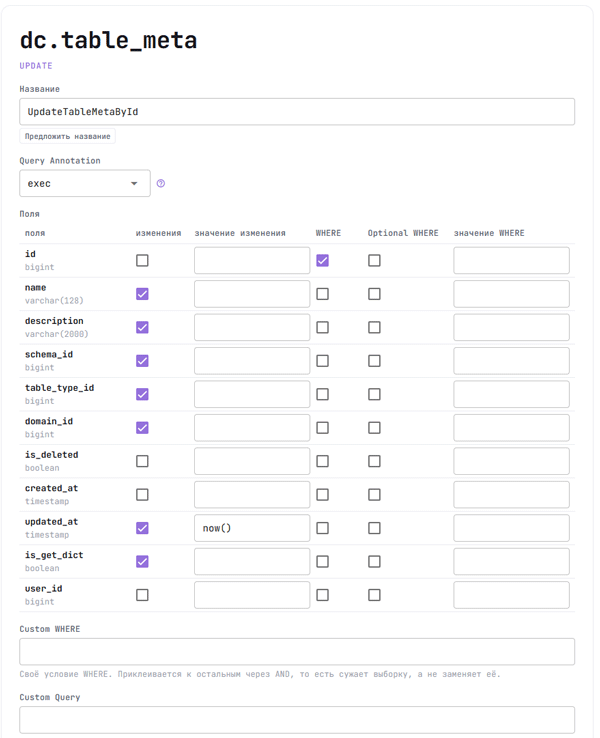Click the Custom WHERE input field
Viewport: 600px width, 738px height.
[297, 652]
